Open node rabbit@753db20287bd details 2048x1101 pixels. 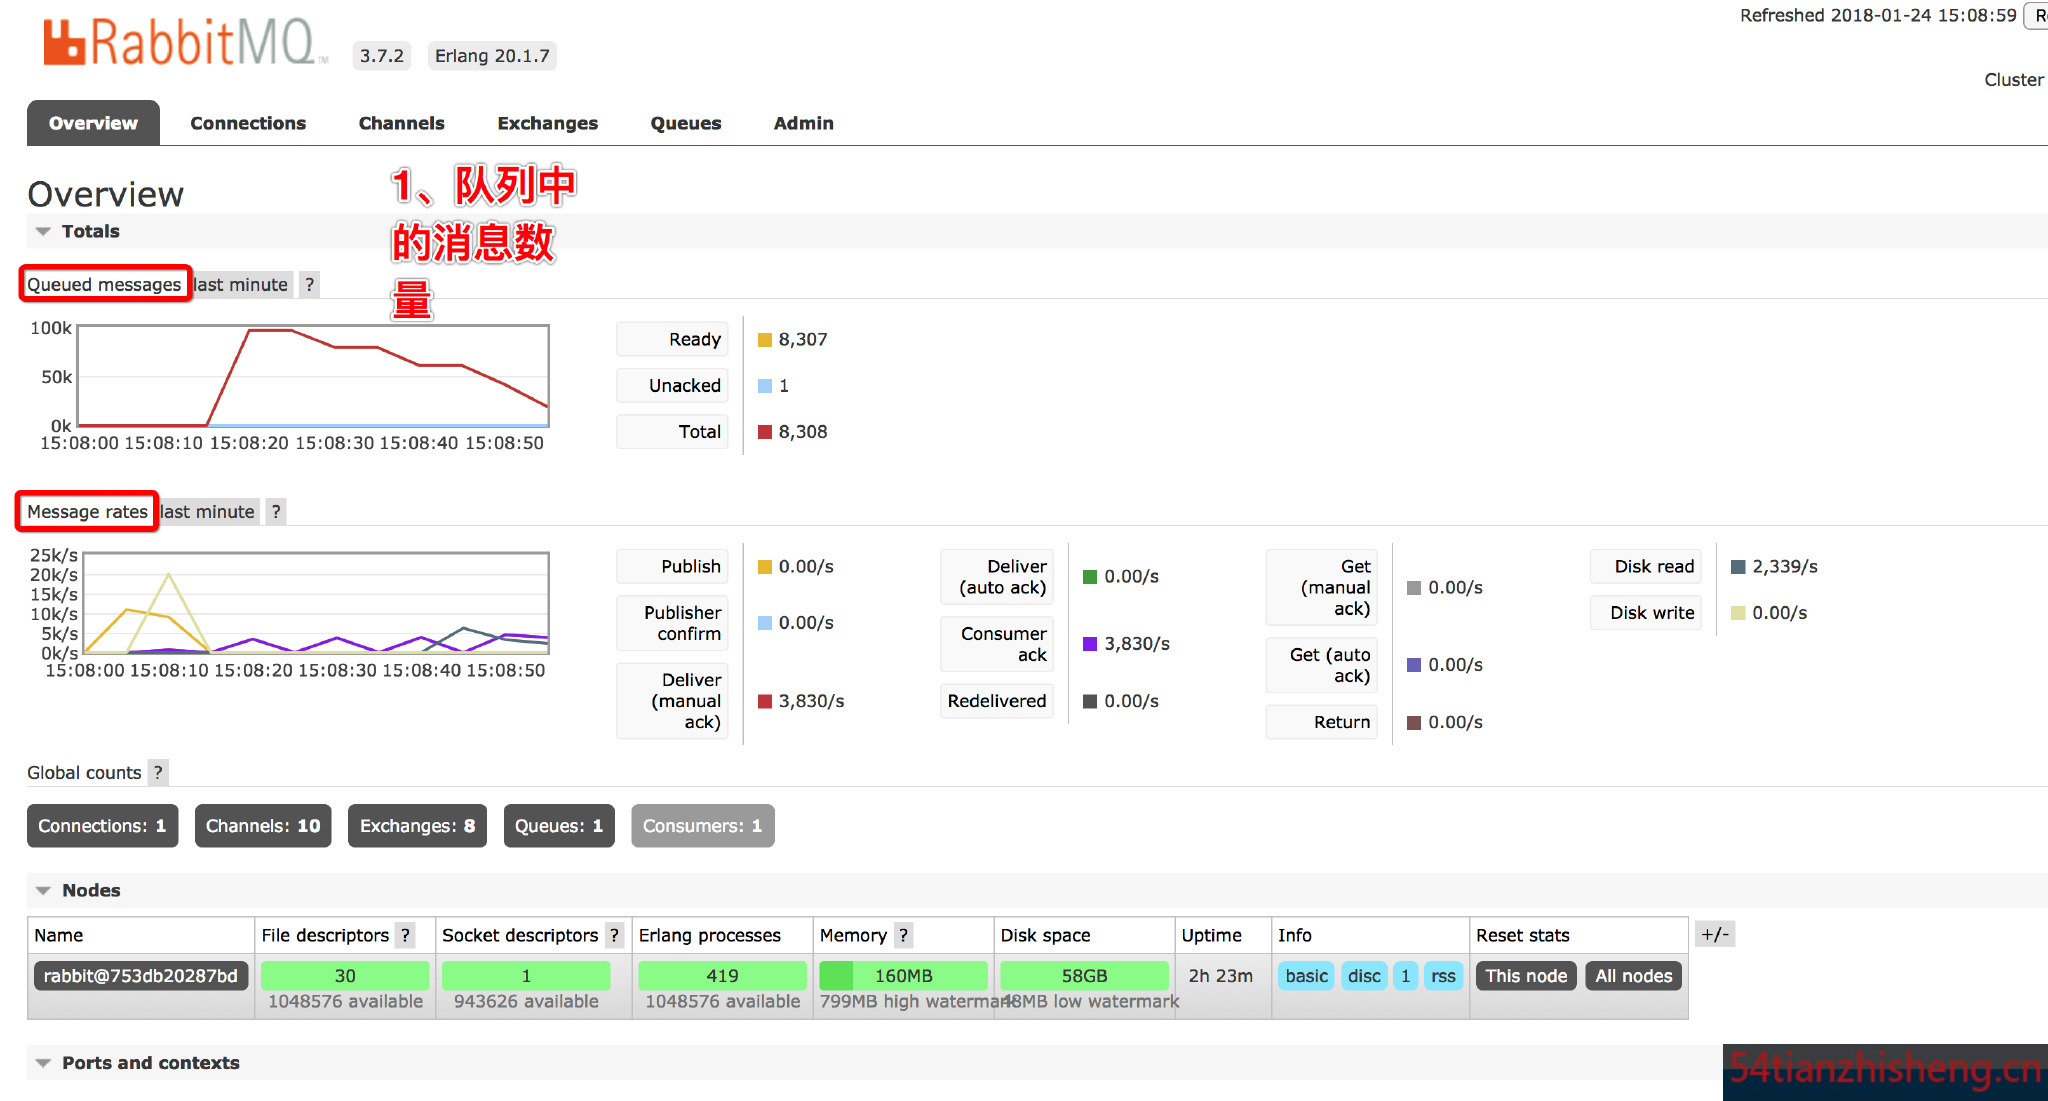point(140,976)
